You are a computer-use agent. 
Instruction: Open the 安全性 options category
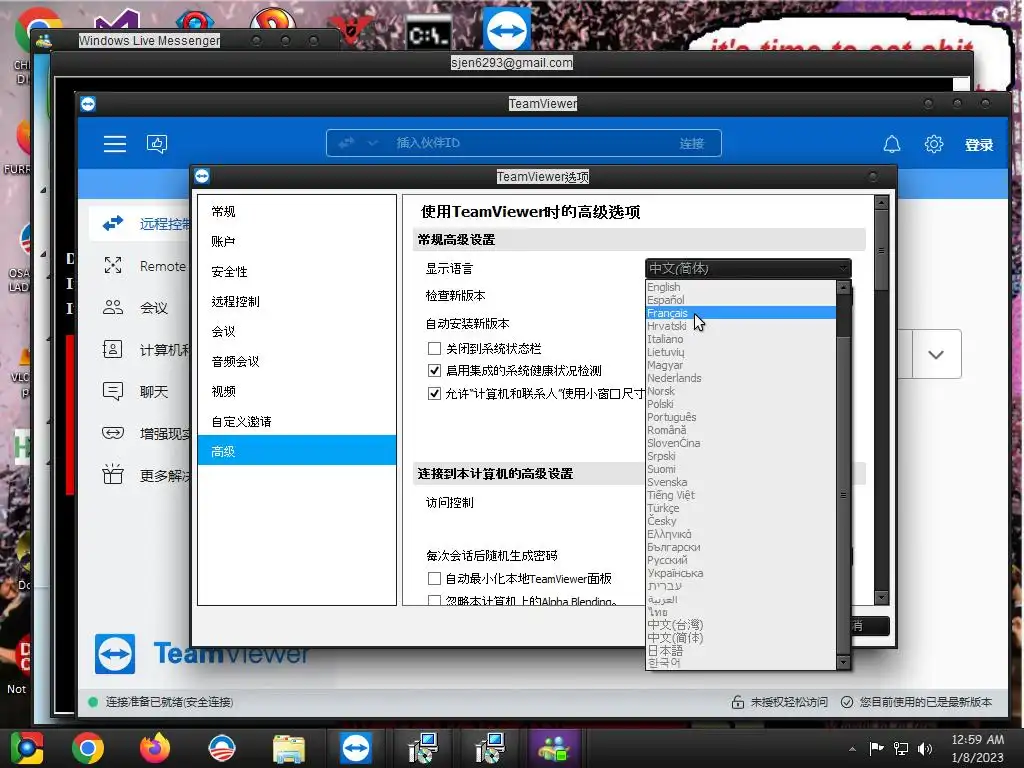click(296, 272)
